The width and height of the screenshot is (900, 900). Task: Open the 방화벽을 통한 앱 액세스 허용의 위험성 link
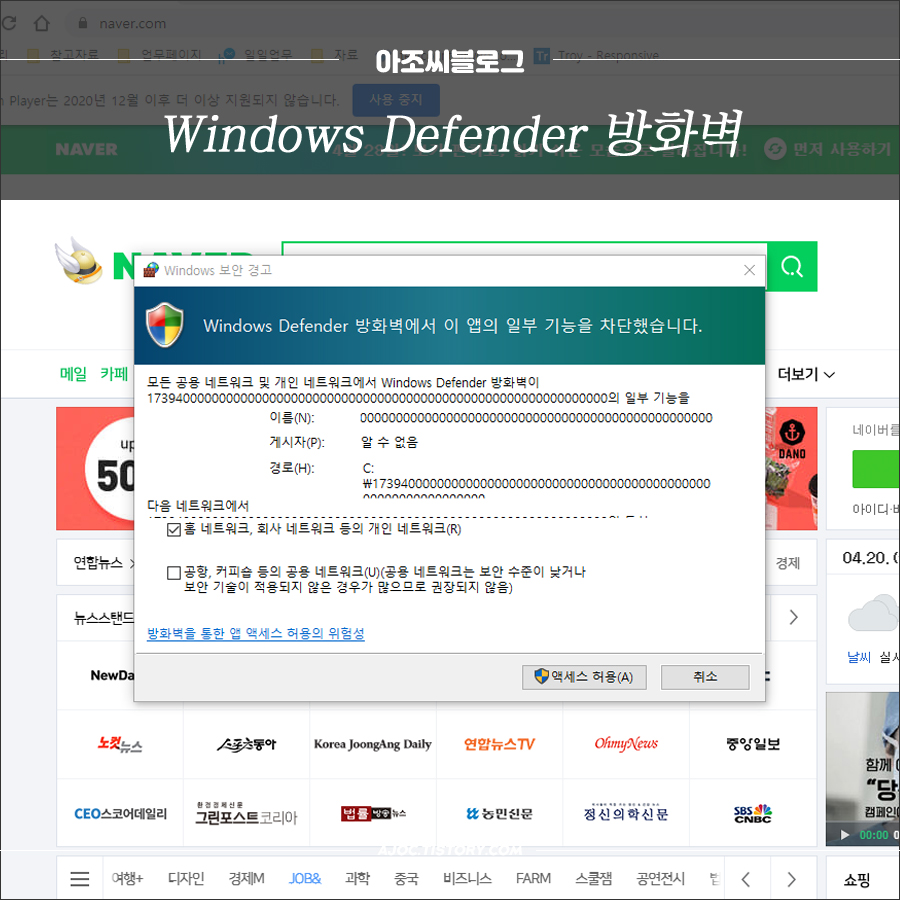point(256,633)
